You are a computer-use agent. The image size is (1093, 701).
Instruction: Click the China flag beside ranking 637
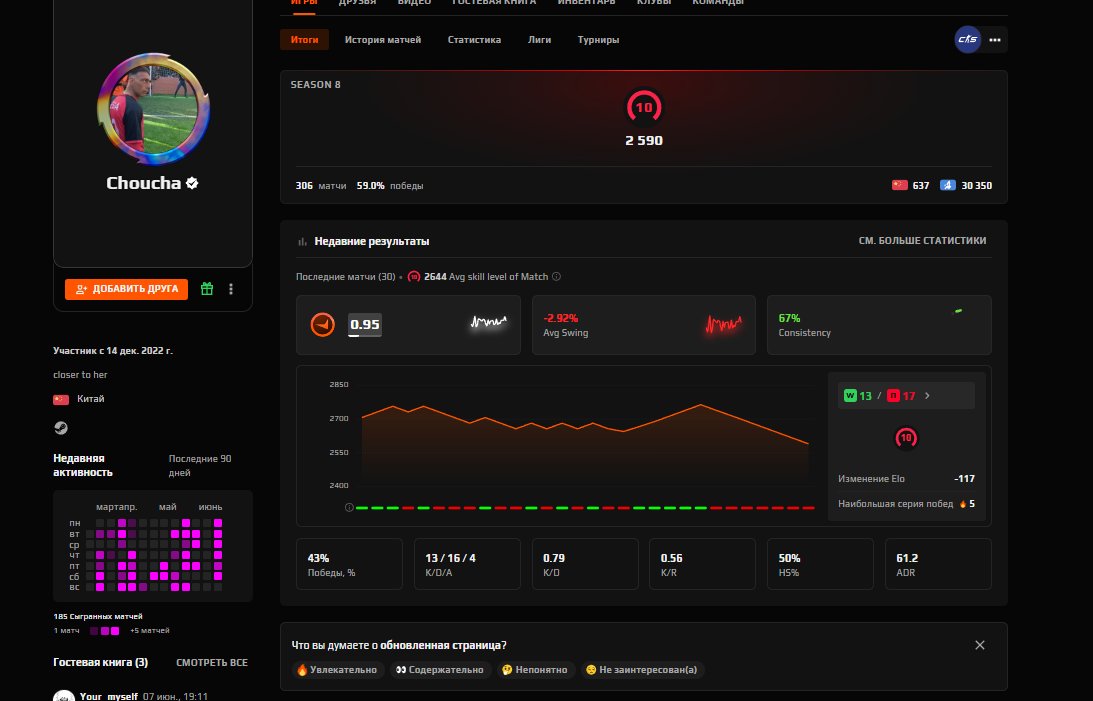click(899, 185)
